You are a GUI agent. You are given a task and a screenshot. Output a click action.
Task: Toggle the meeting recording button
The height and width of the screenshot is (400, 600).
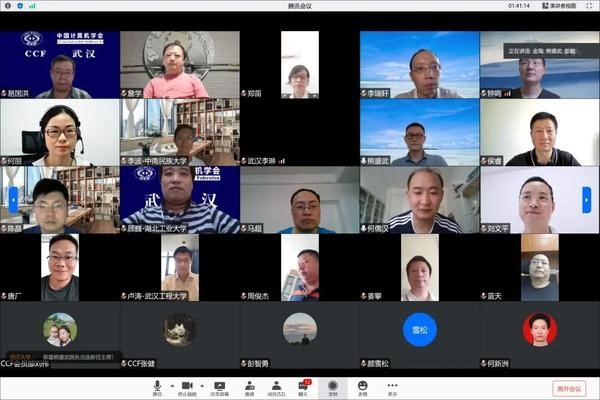click(x=333, y=385)
